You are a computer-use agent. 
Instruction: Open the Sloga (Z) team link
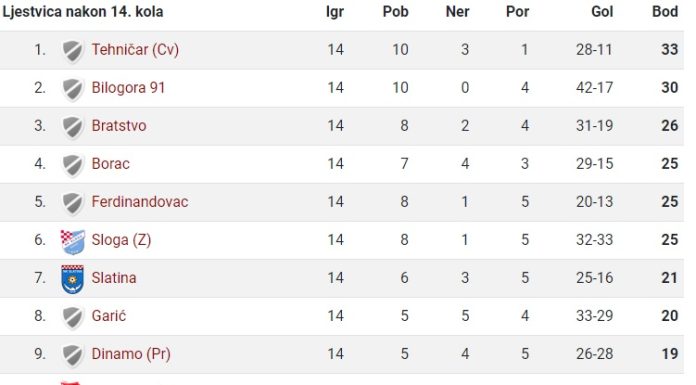tap(121, 240)
